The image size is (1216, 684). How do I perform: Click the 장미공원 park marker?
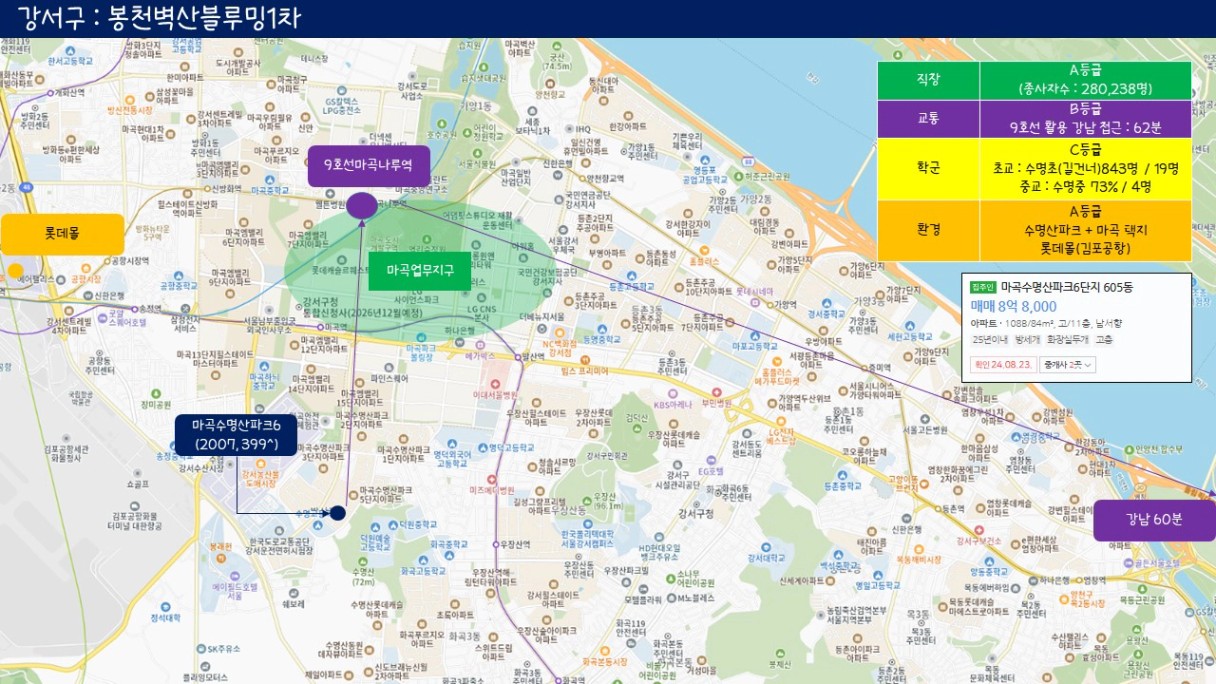[154, 394]
